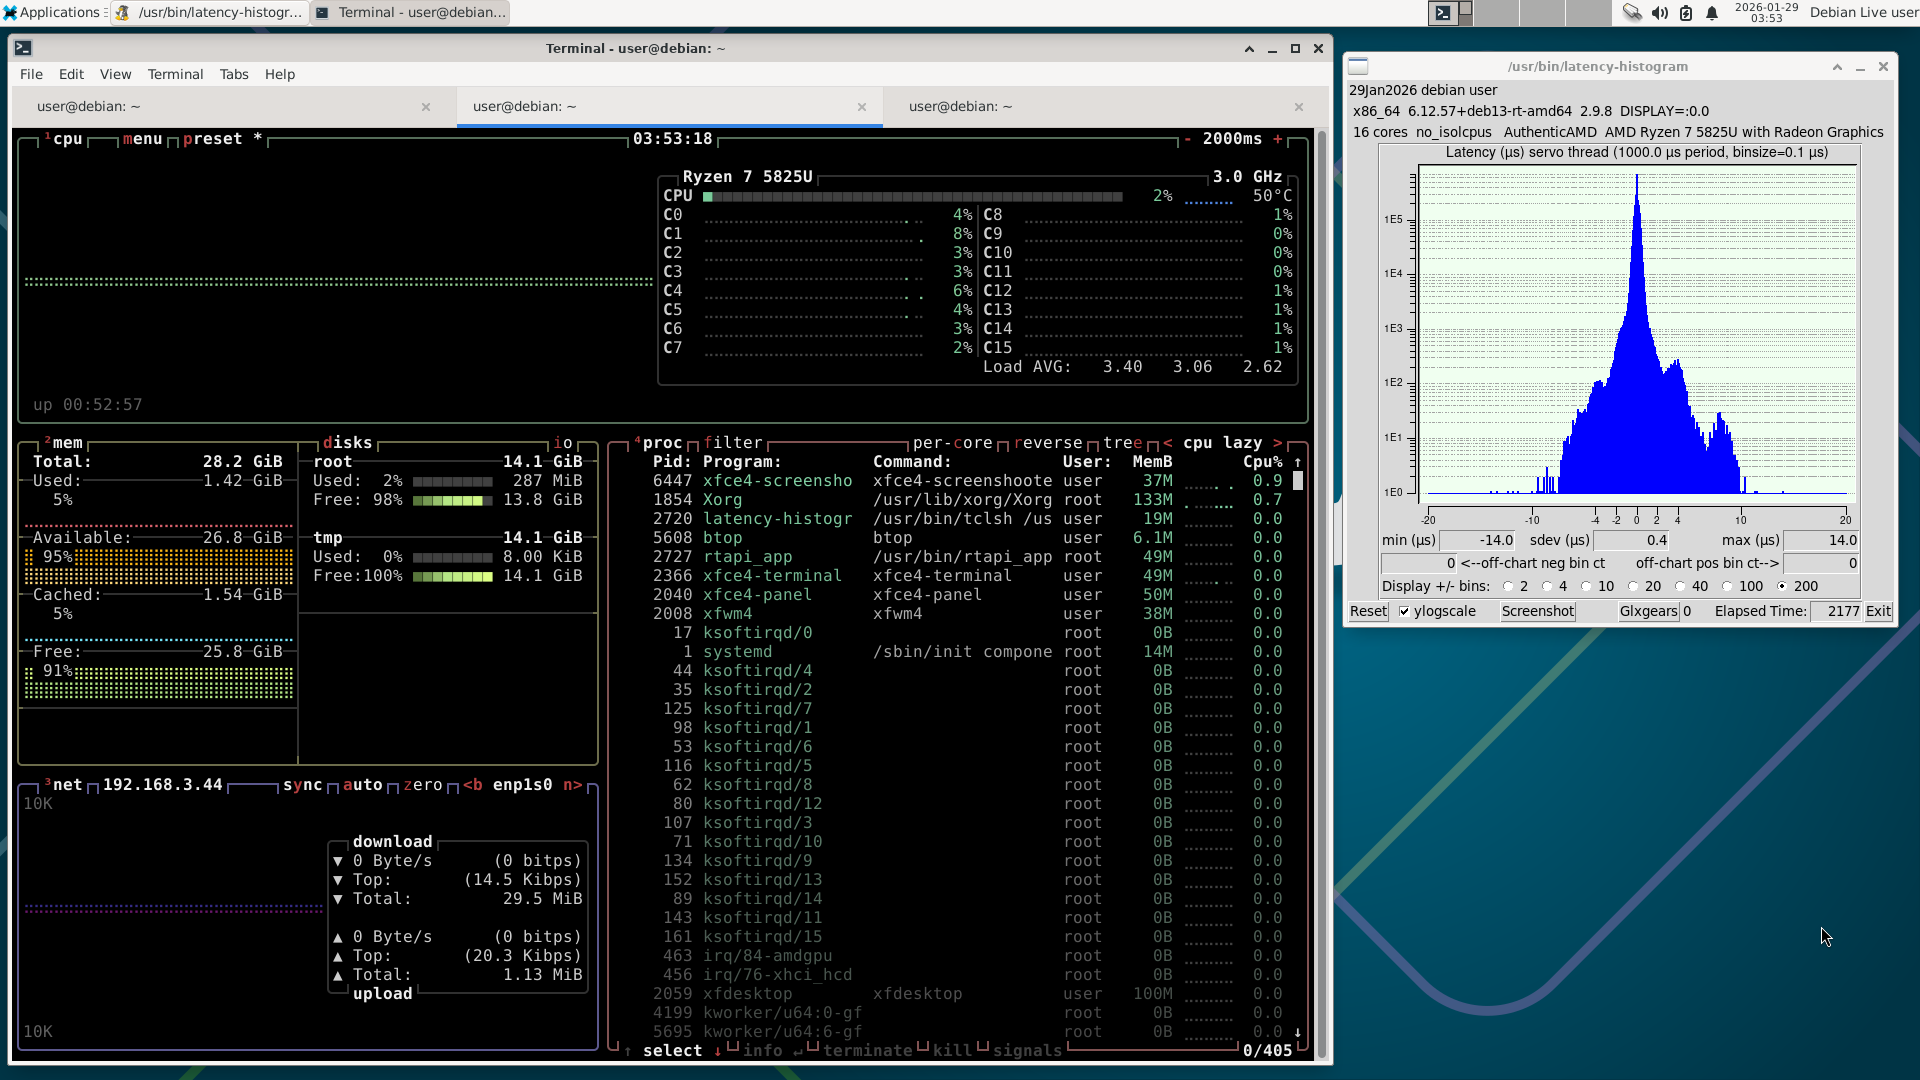The height and width of the screenshot is (1080, 1920).
Task: Switch to the third user@debian terminal tab
Action: pyautogui.click(x=960, y=107)
